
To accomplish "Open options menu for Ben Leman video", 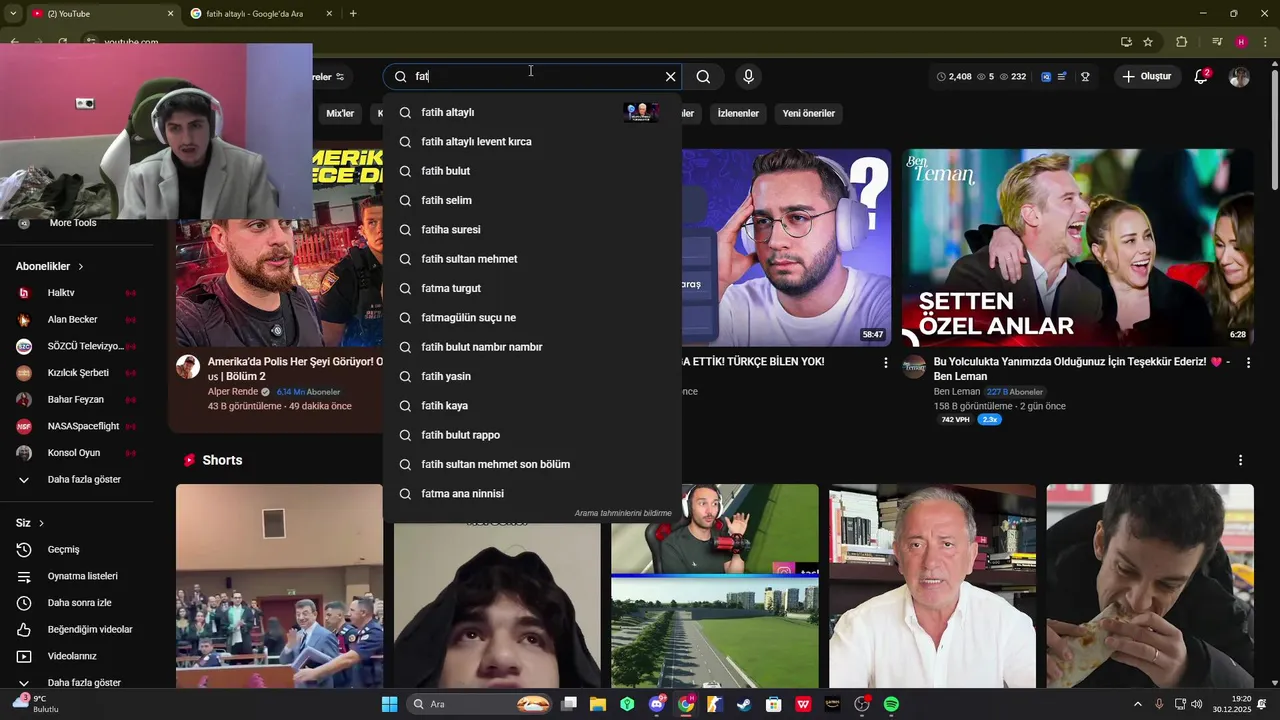I will tap(1247, 363).
